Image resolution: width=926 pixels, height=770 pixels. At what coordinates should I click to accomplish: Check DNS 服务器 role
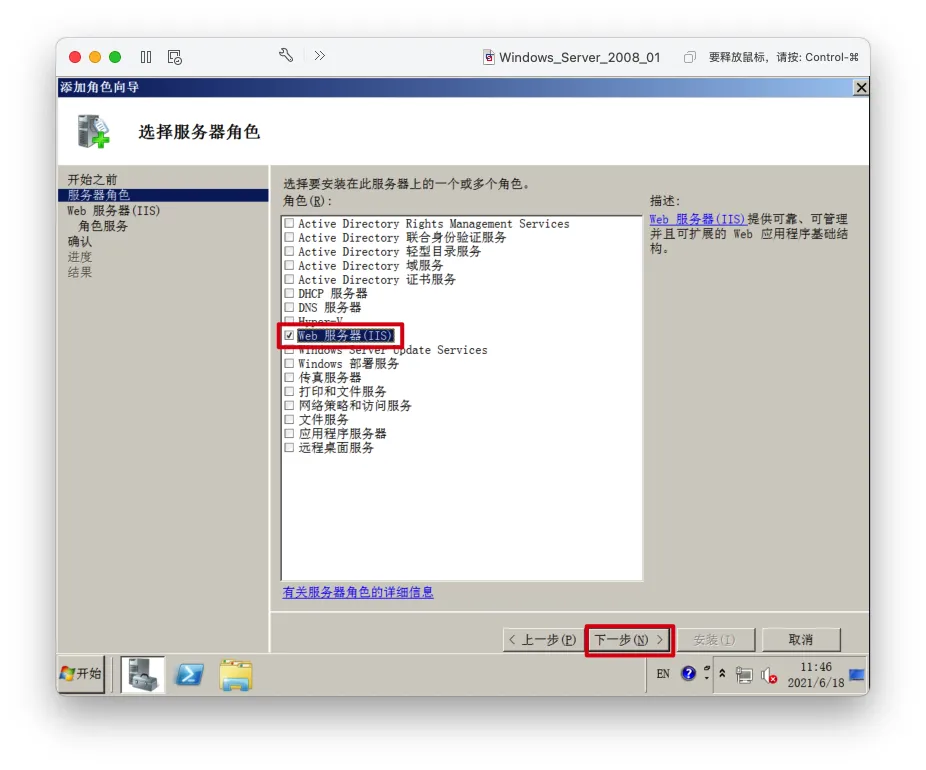point(289,307)
